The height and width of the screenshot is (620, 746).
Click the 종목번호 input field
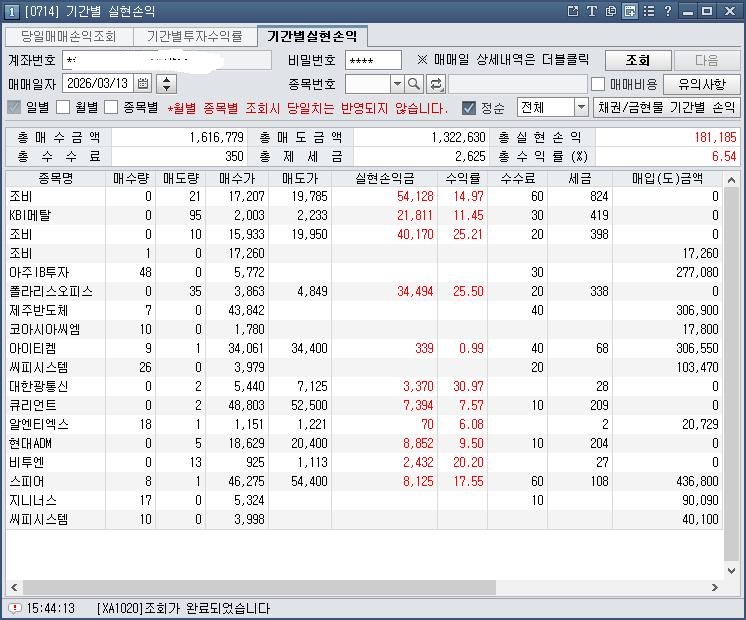pyautogui.click(x=368, y=84)
